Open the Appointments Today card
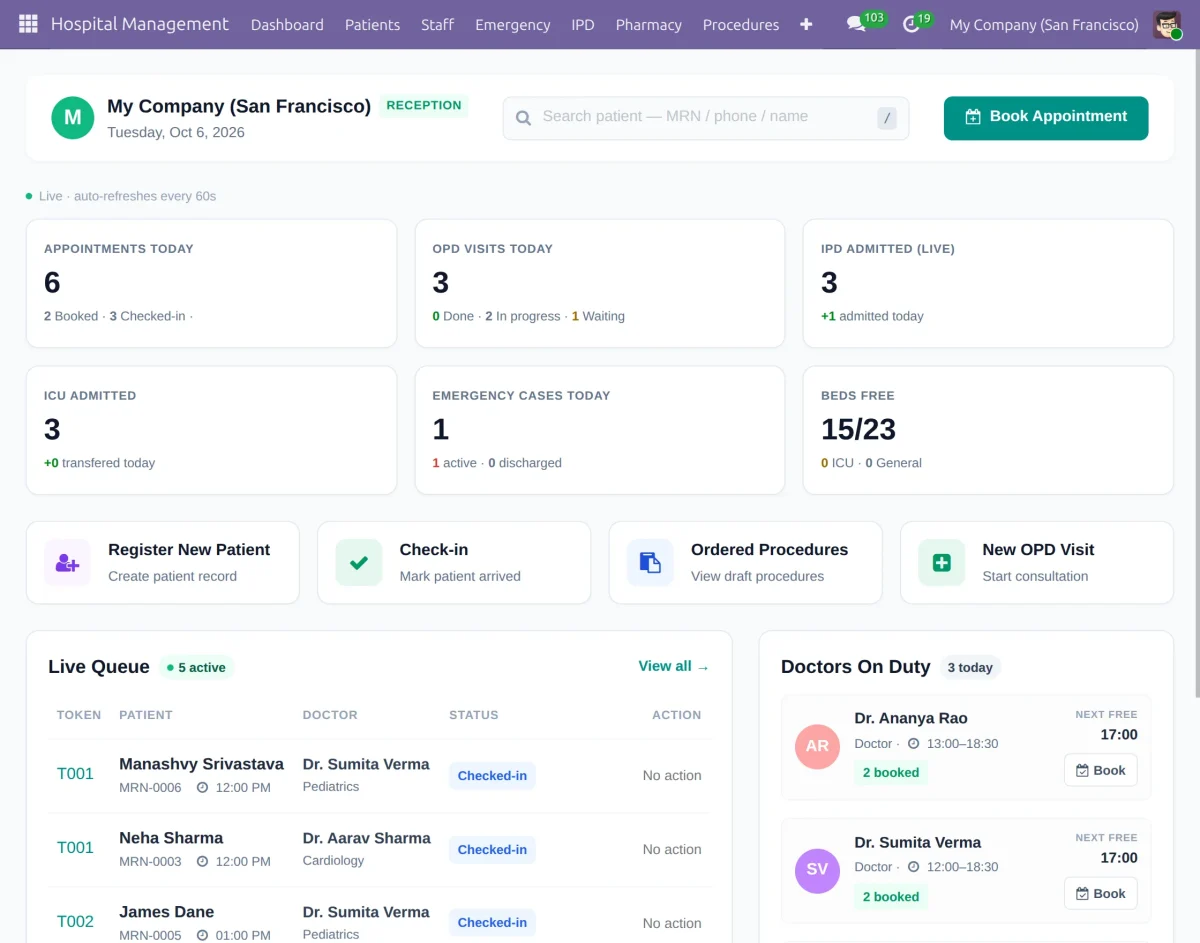Screen dimensions: 1200x943 click(x=211, y=284)
